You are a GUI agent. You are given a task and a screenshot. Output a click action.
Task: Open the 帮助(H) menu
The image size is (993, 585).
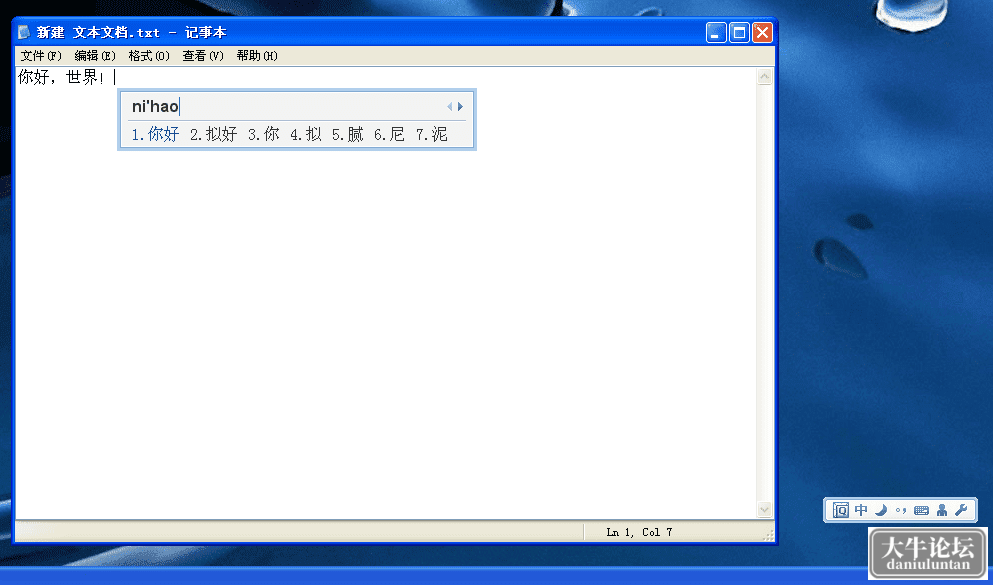tap(257, 56)
